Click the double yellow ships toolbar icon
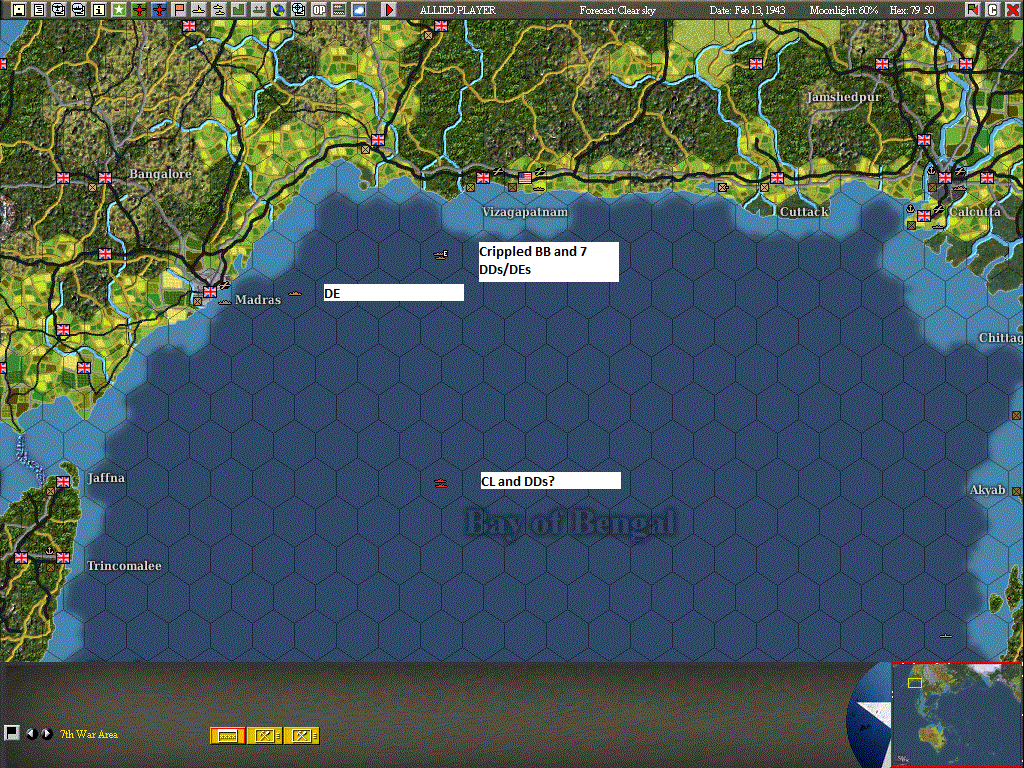Viewport: 1024px width, 768px height. pyautogui.click(x=219, y=10)
